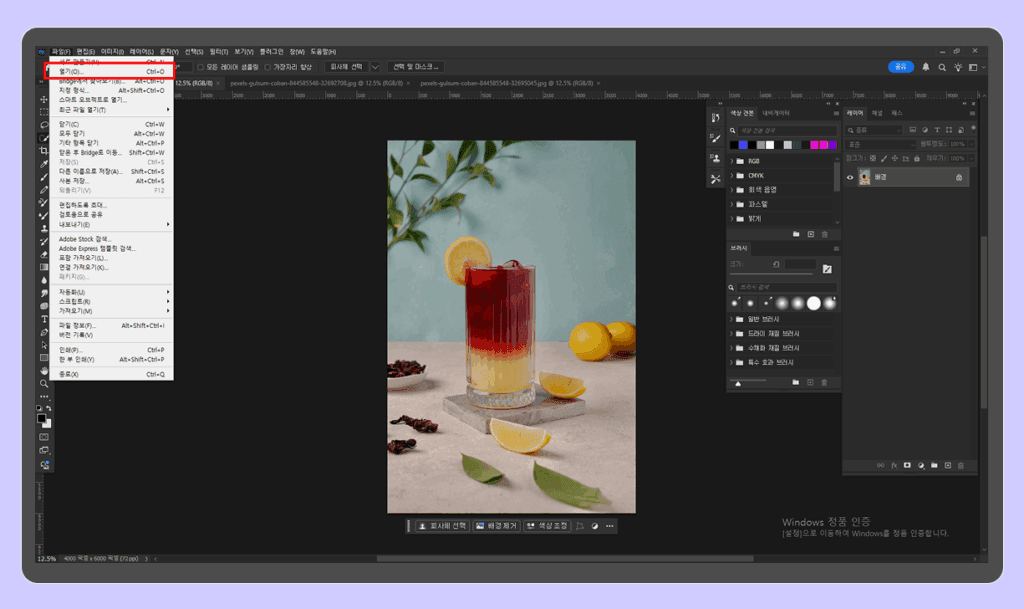This screenshot has width=1024, height=609.
Task: Select the Gradient tool
Action: (44, 267)
